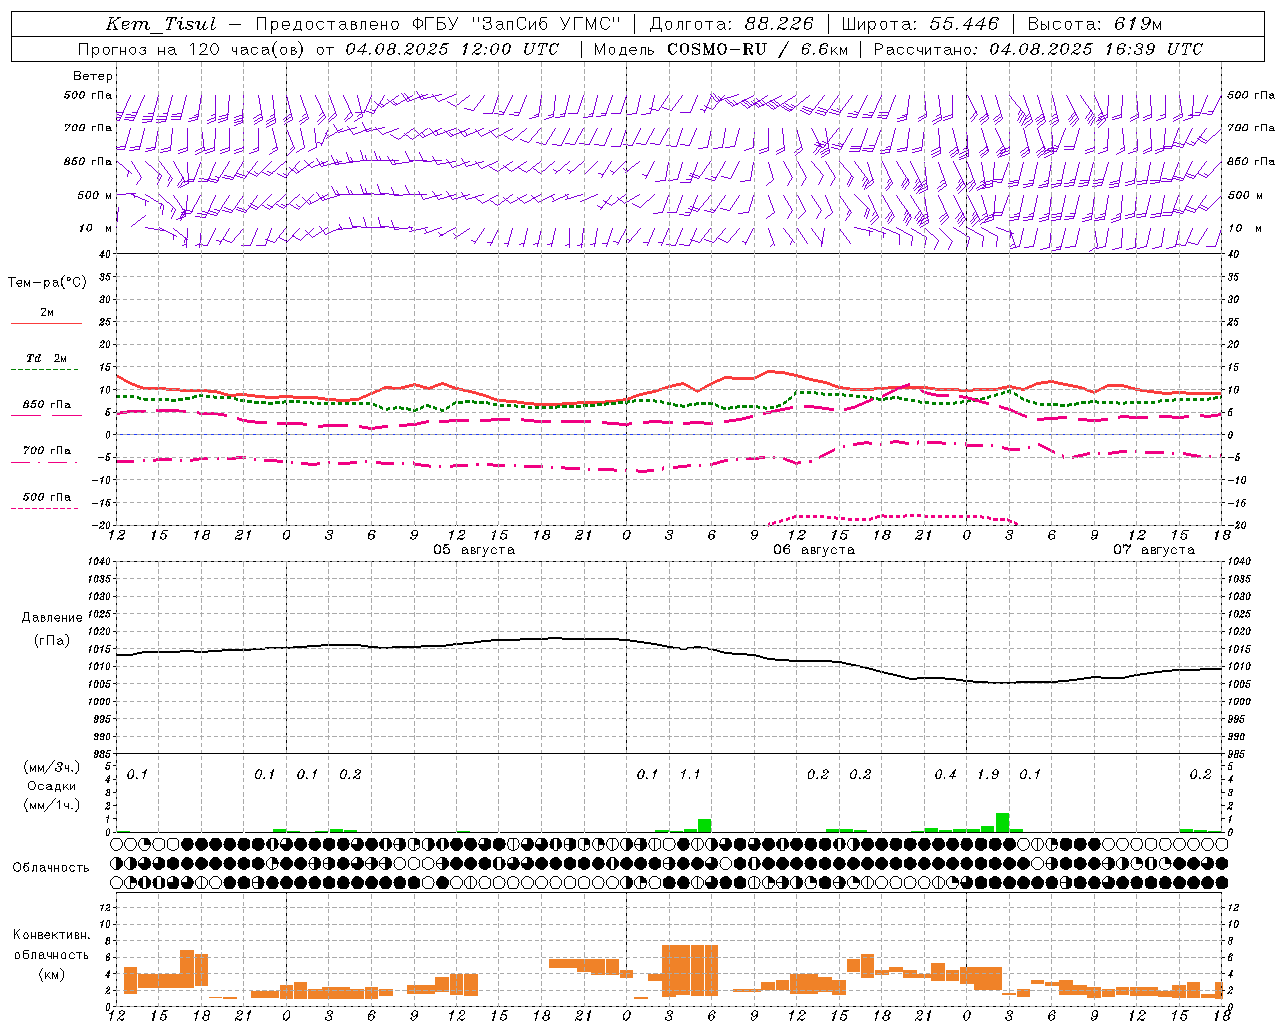Image resolution: width=1280 pixels, height=1024 pixels.
Task: Click the '0.4' precipitation total value
Action: (x=945, y=775)
